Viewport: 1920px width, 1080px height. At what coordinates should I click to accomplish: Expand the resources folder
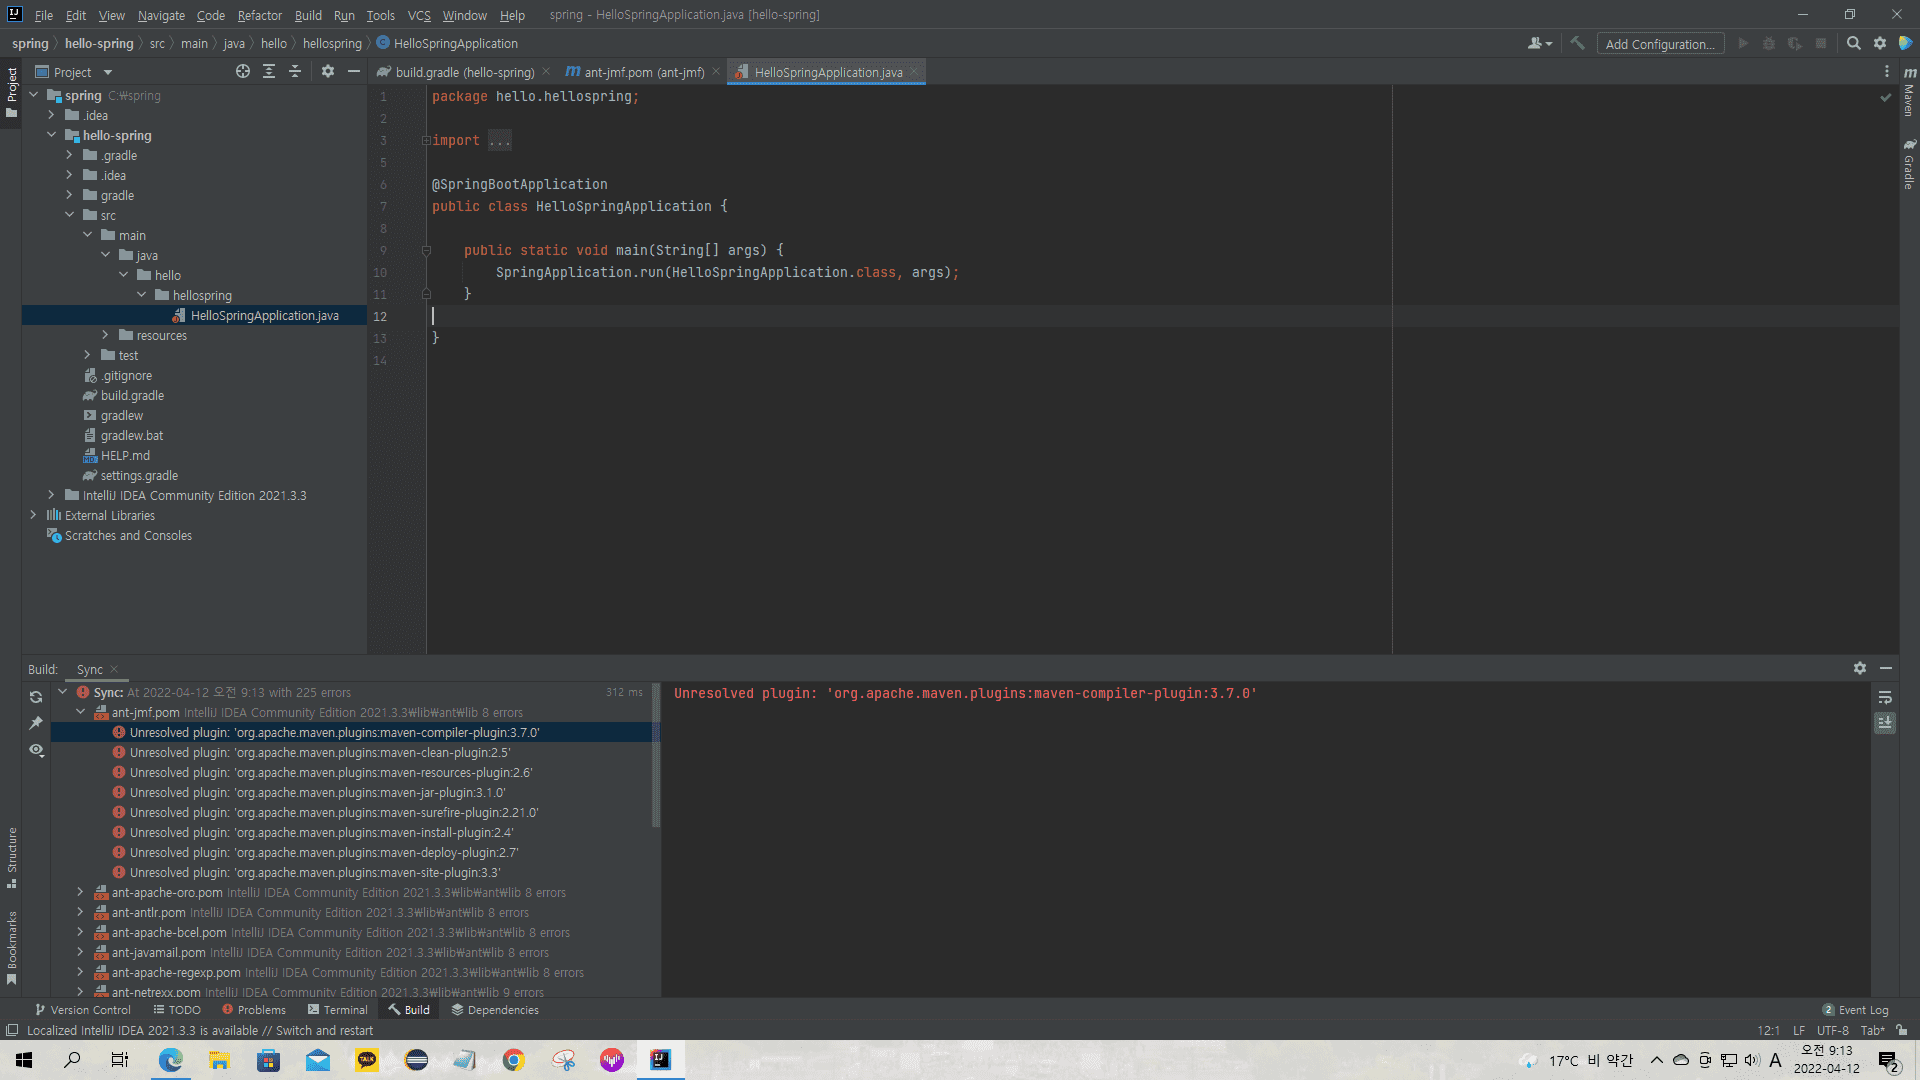(105, 335)
